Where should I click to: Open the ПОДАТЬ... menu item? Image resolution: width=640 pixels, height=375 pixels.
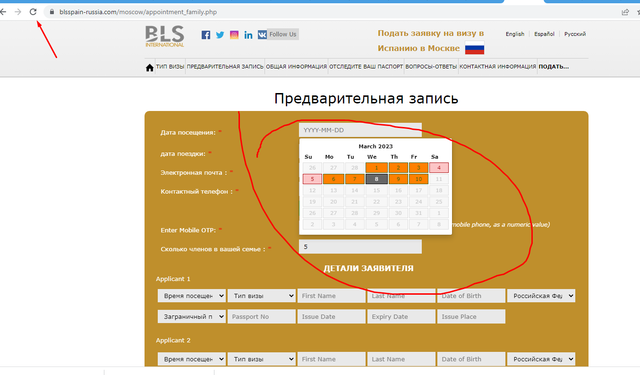pos(553,67)
